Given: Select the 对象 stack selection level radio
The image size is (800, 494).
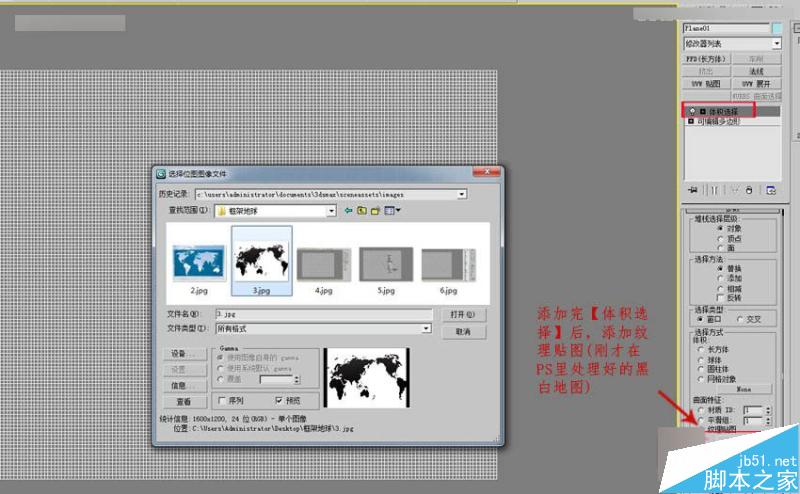Looking at the screenshot, I should coord(720,228).
